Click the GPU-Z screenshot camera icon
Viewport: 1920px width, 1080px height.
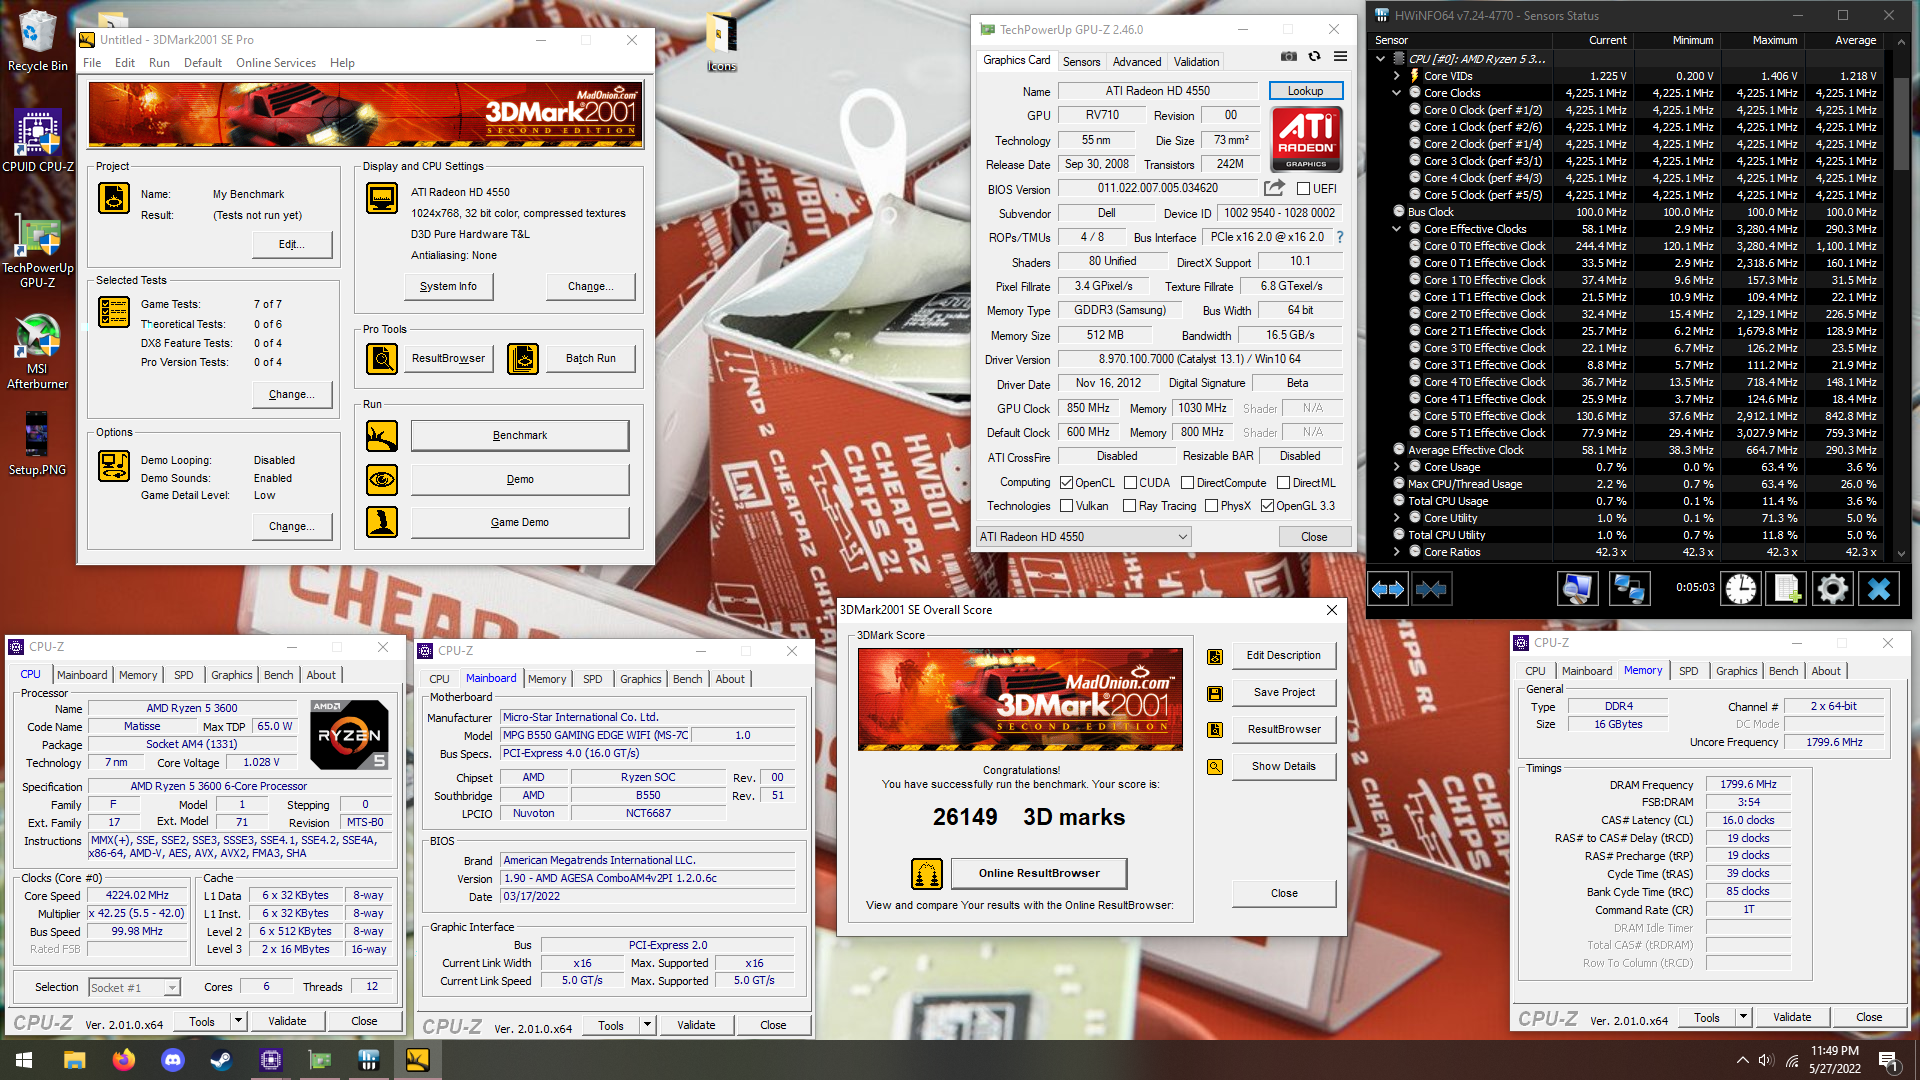1289,57
